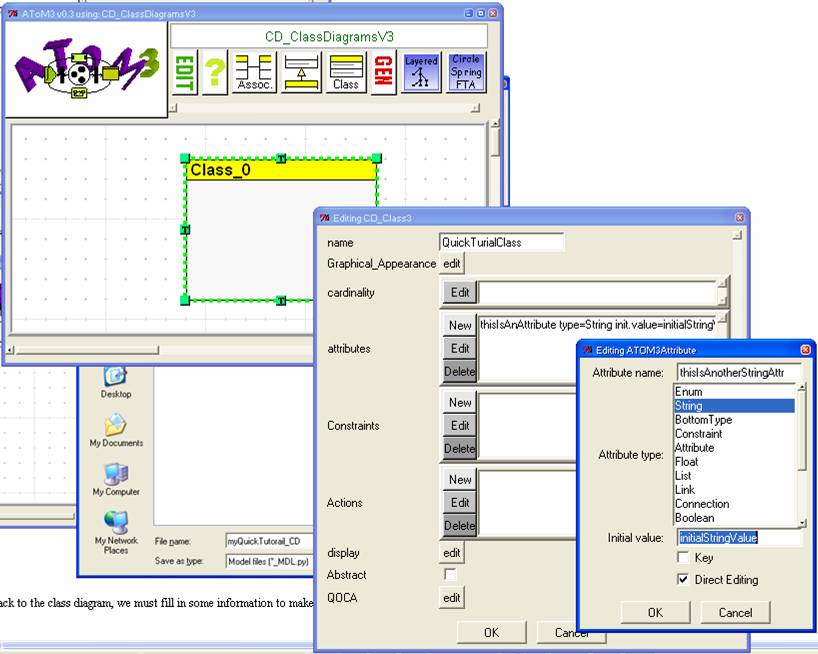
Task: Click Cancel in Editing ATOM3Attribute dialog
Action: 735,612
